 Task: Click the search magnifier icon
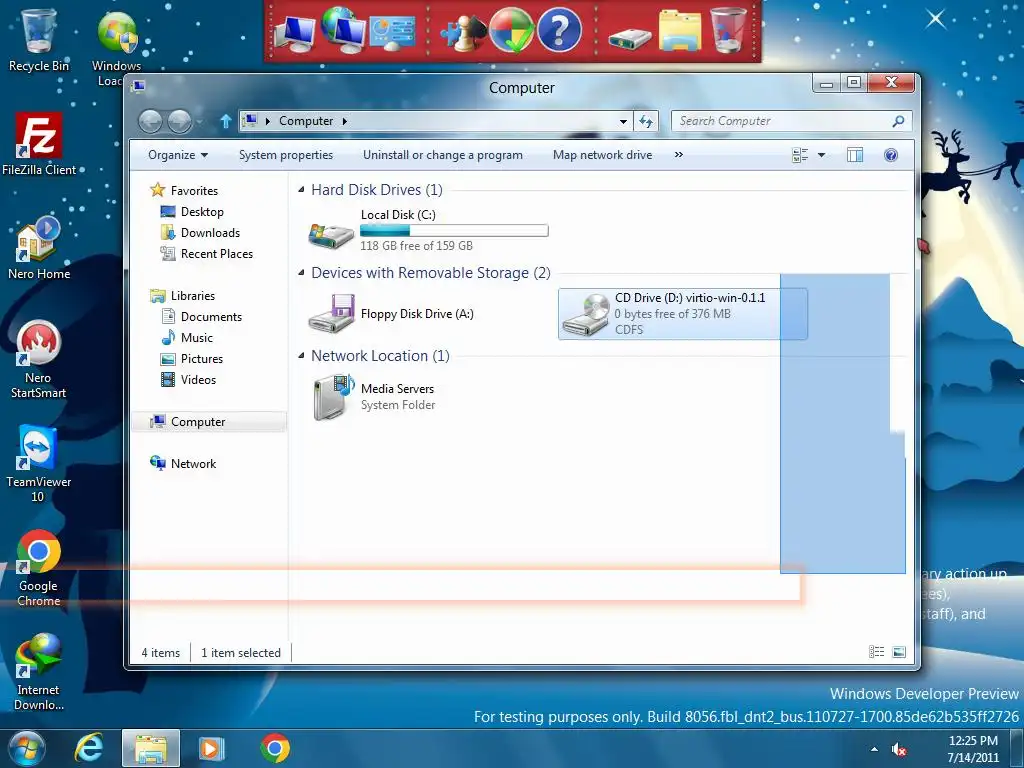[x=899, y=121]
